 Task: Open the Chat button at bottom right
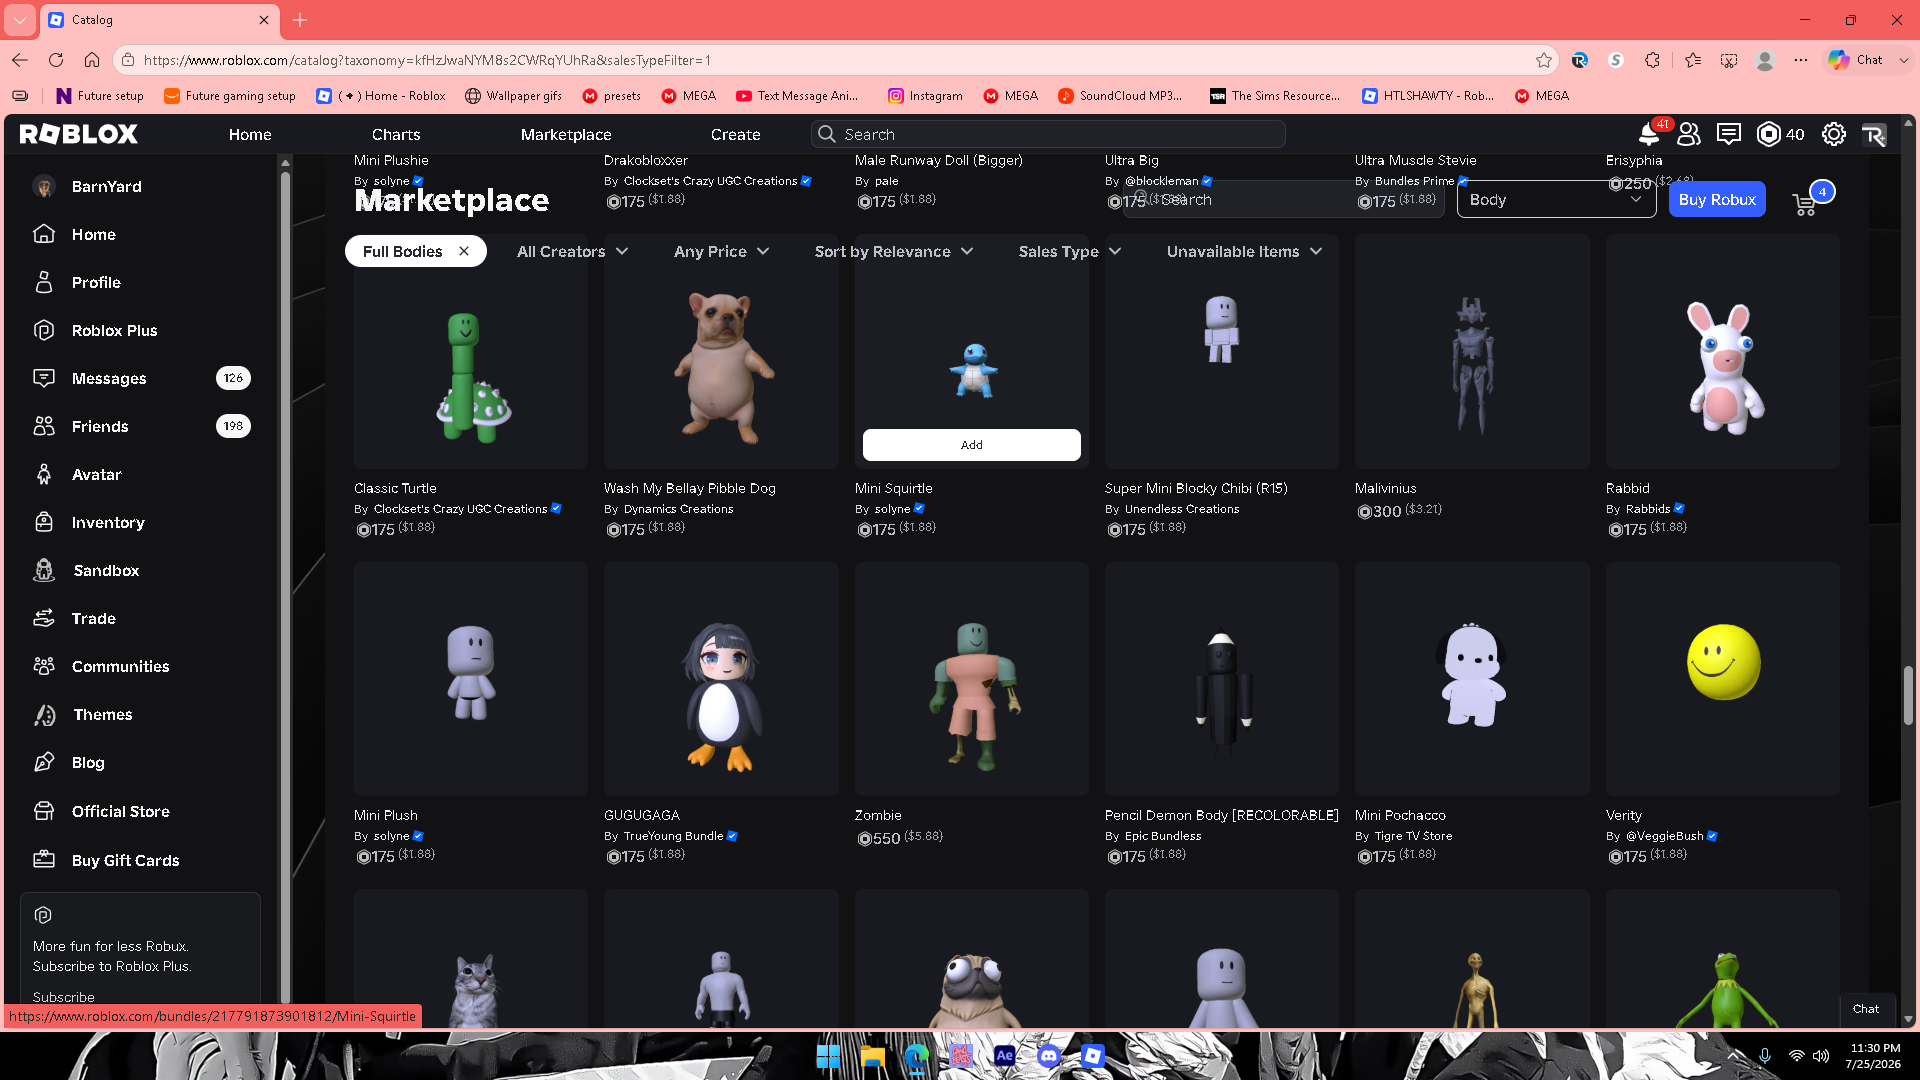coord(1866,1009)
